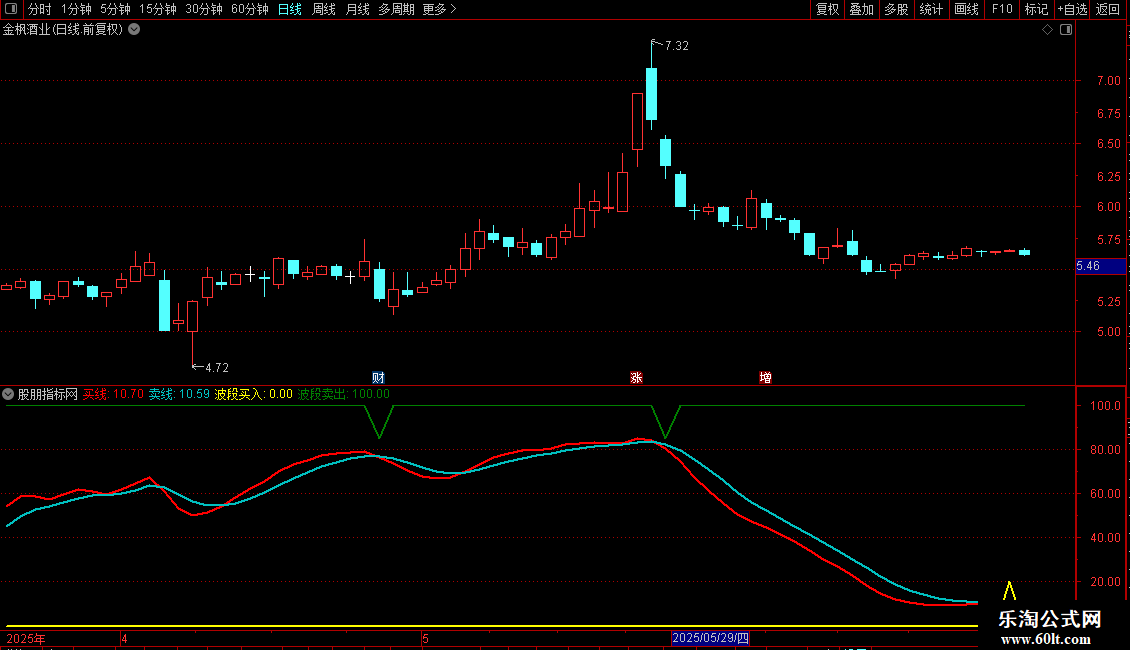Switch to 日线 daily chart
The height and width of the screenshot is (650, 1130).
pos(290,9)
